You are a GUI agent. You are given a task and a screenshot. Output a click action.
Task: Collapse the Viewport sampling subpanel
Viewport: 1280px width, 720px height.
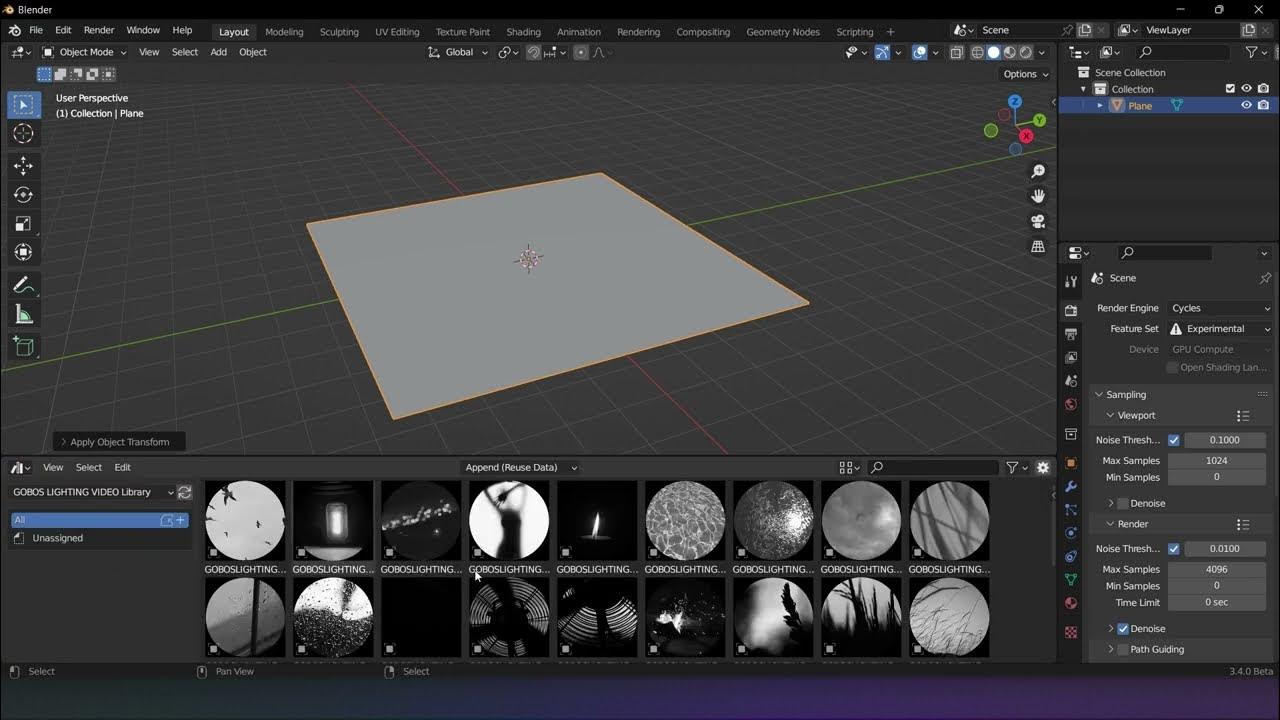pyautogui.click(x=1136, y=415)
